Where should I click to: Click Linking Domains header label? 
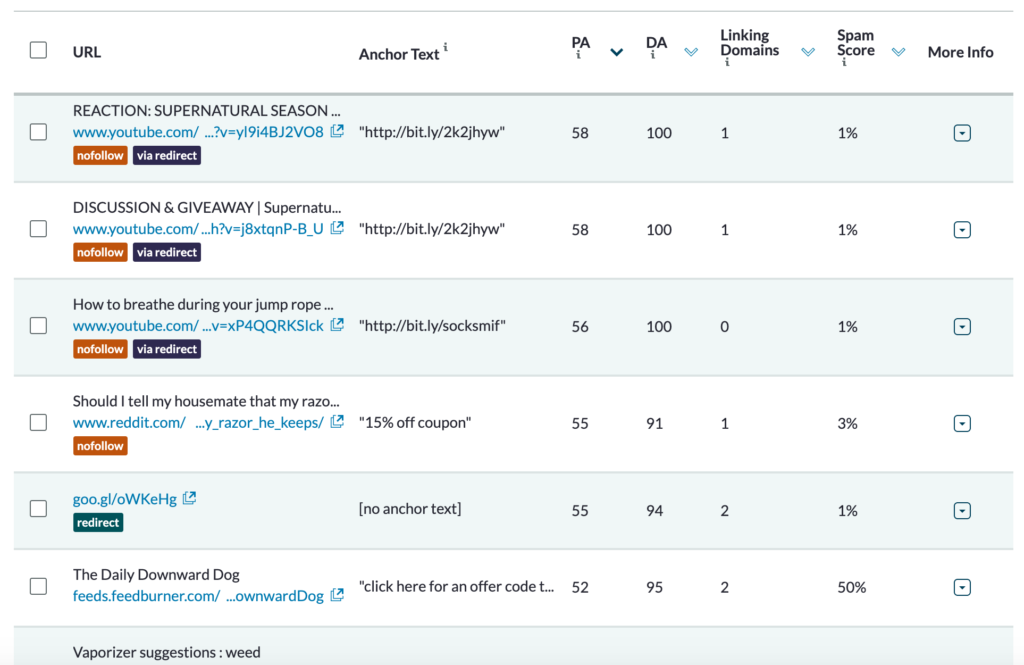(x=750, y=42)
